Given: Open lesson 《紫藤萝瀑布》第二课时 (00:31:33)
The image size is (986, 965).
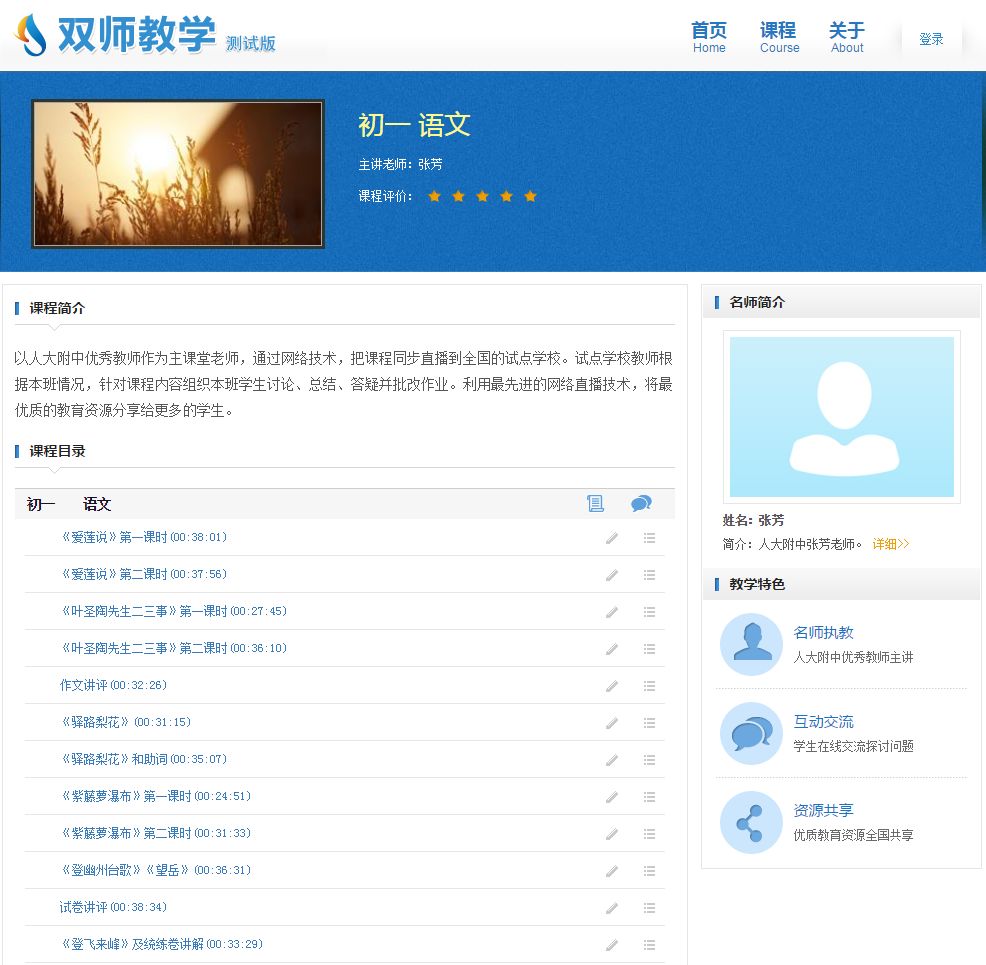Looking at the screenshot, I should (155, 834).
